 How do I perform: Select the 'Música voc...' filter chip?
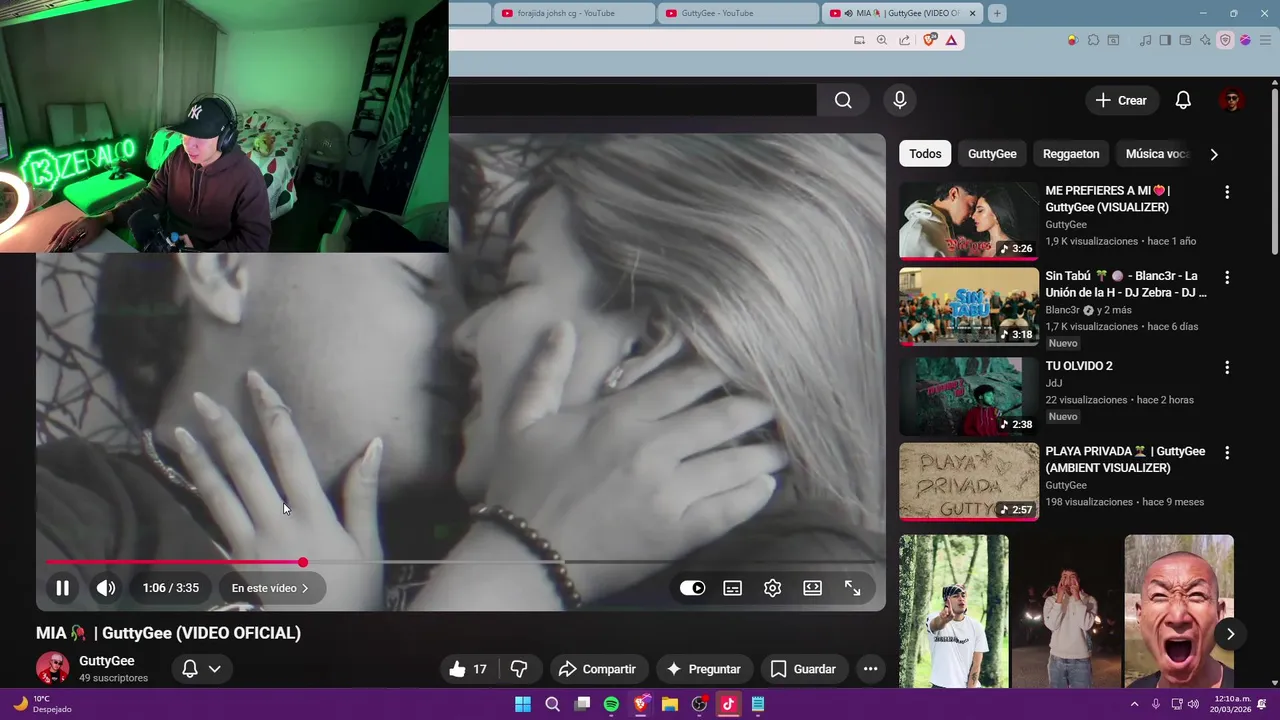[1156, 154]
